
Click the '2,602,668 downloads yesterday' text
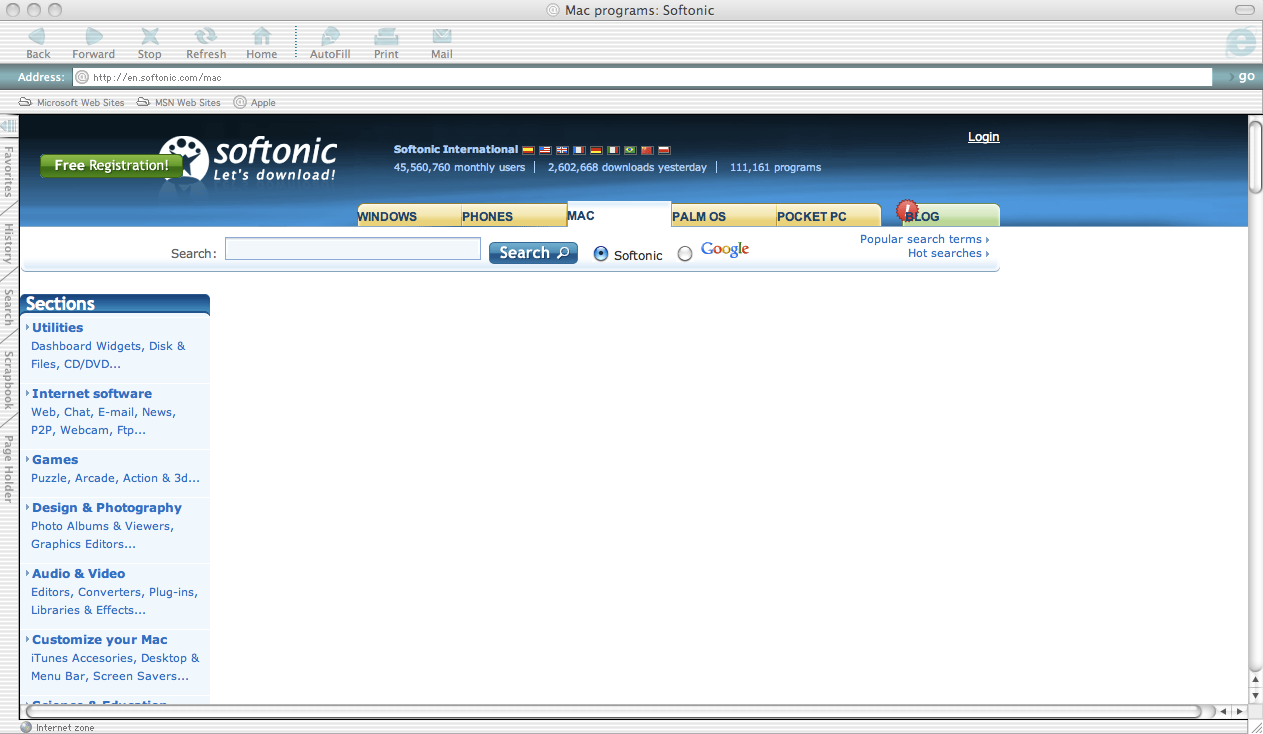627,167
